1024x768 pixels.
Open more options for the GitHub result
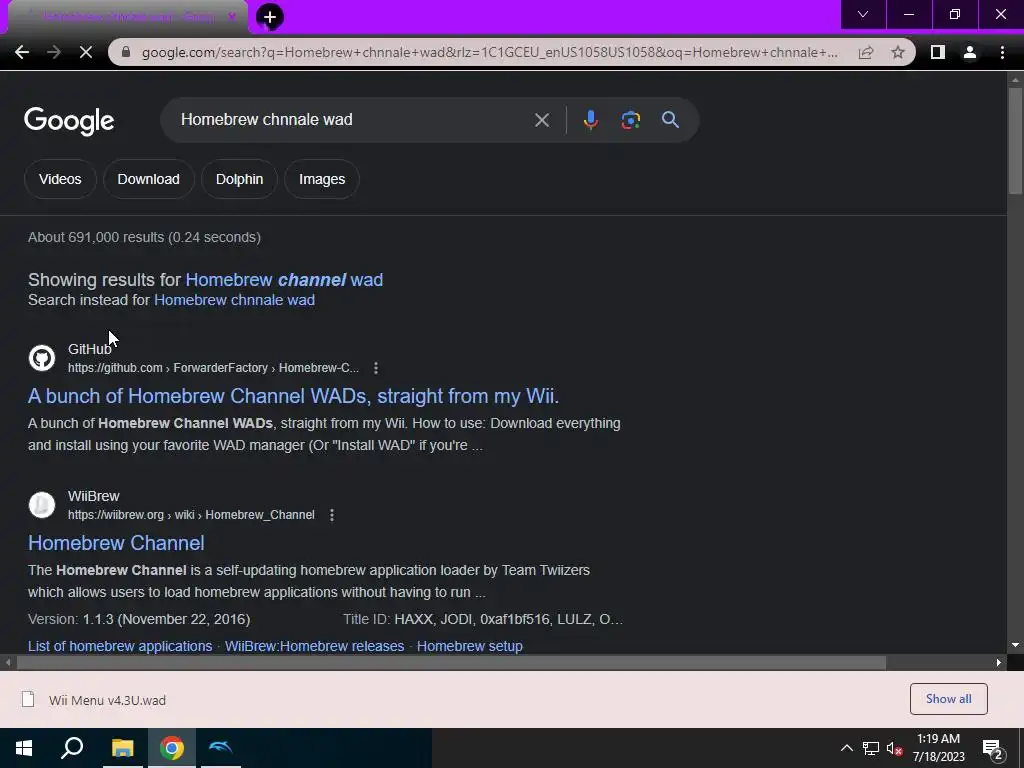pyautogui.click(x=376, y=368)
